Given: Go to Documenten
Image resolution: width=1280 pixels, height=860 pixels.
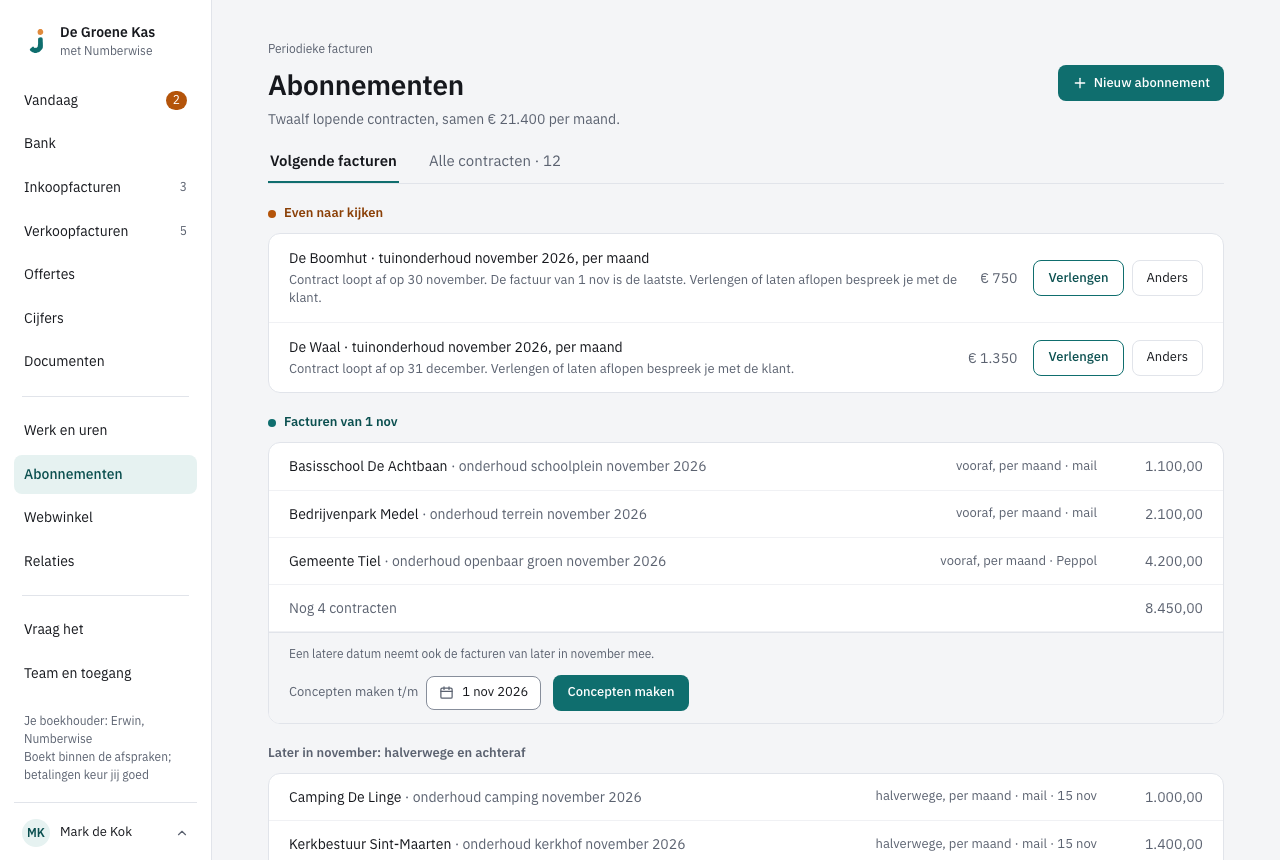Looking at the screenshot, I should coord(105,361).
